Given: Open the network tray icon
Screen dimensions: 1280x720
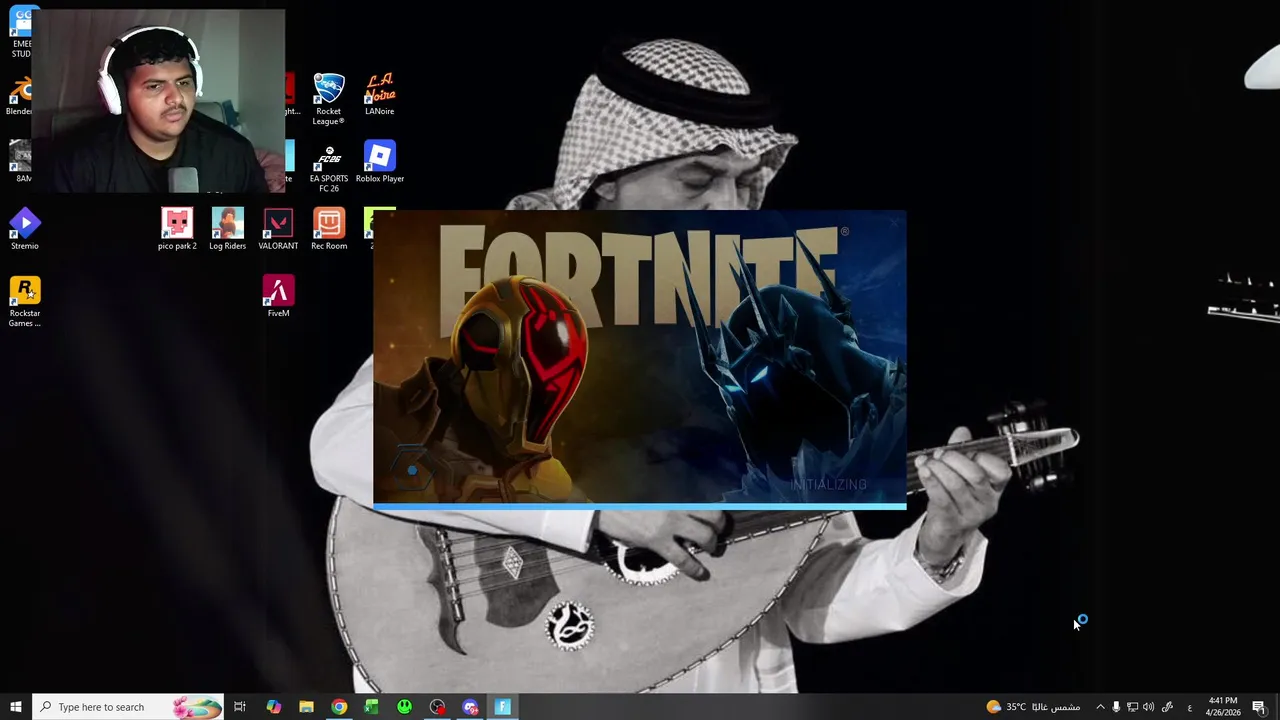Looking at the screenshot, I should tap(1132, 707).
